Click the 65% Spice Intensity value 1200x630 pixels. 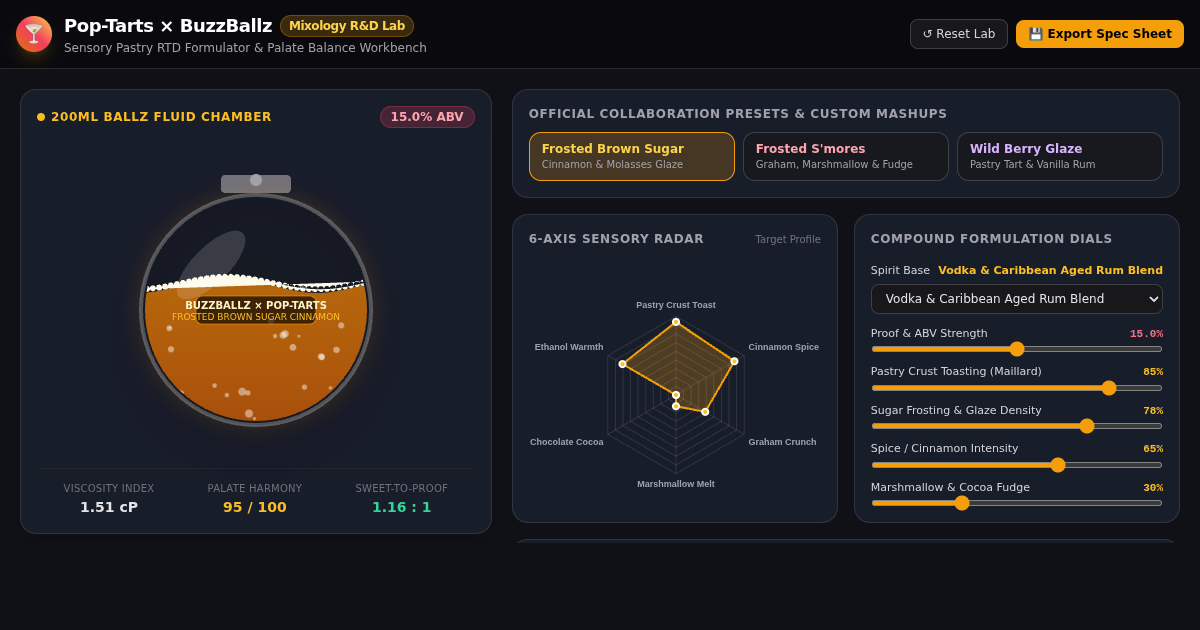[x=1153, y=449]
